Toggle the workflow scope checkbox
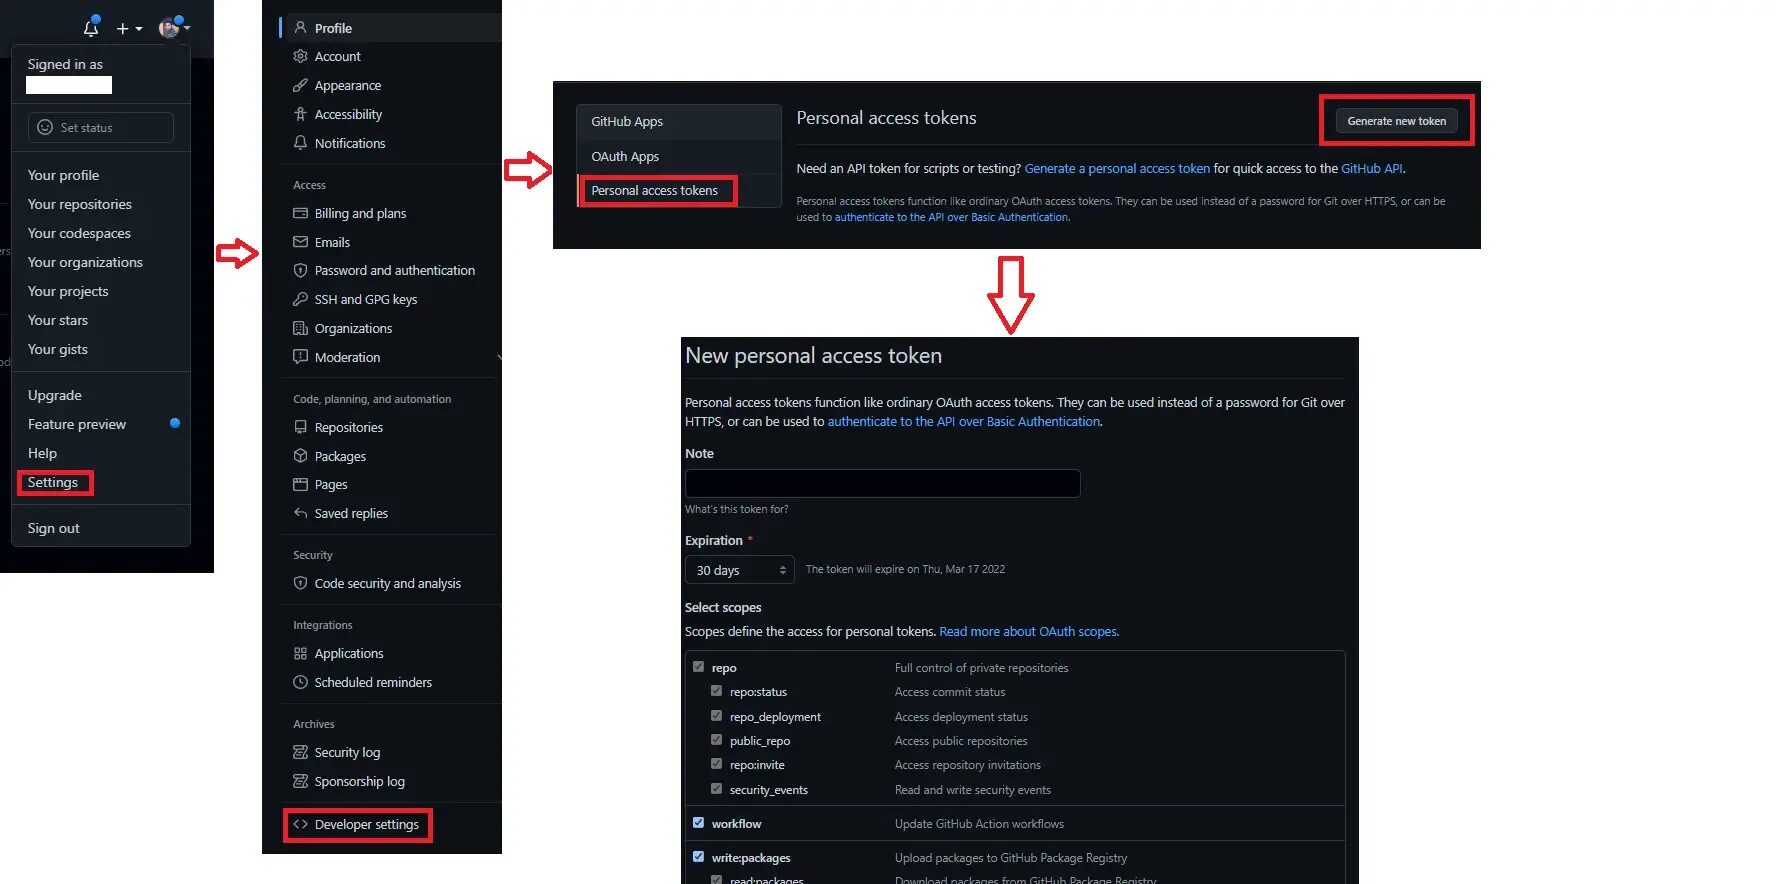Screen dimensions: 1778x884 point(698,823)
